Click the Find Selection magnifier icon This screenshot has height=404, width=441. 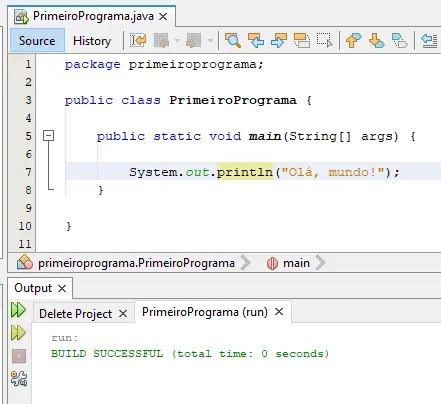(x=233, y=41)
